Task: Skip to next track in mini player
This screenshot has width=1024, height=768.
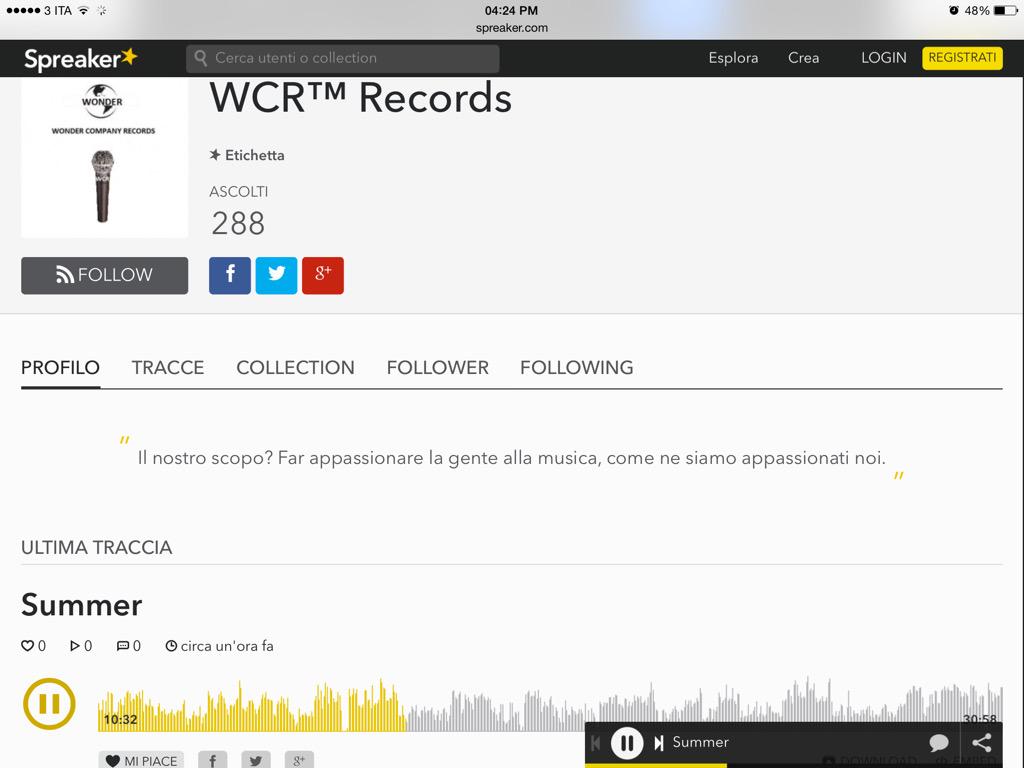Action: [x=659, y=743]
